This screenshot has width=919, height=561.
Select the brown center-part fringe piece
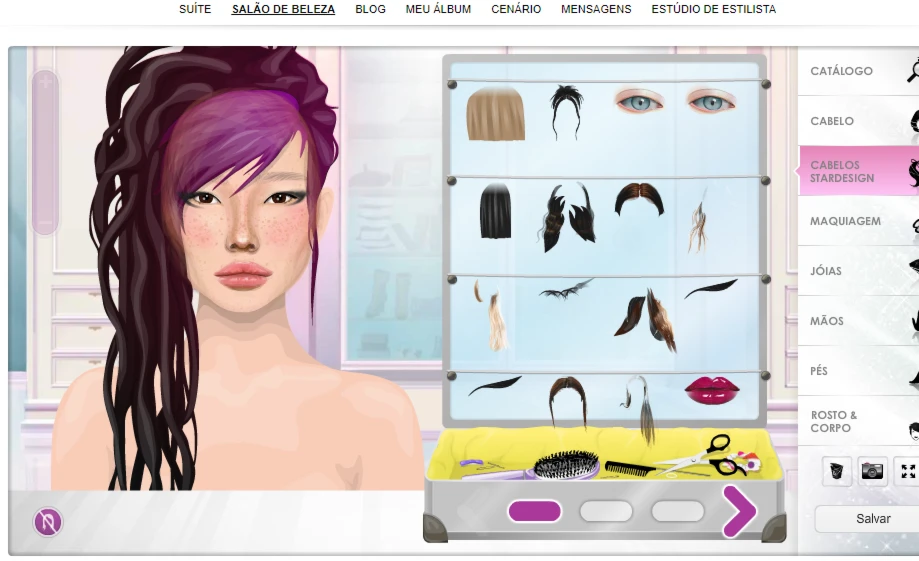coord(639,199)
